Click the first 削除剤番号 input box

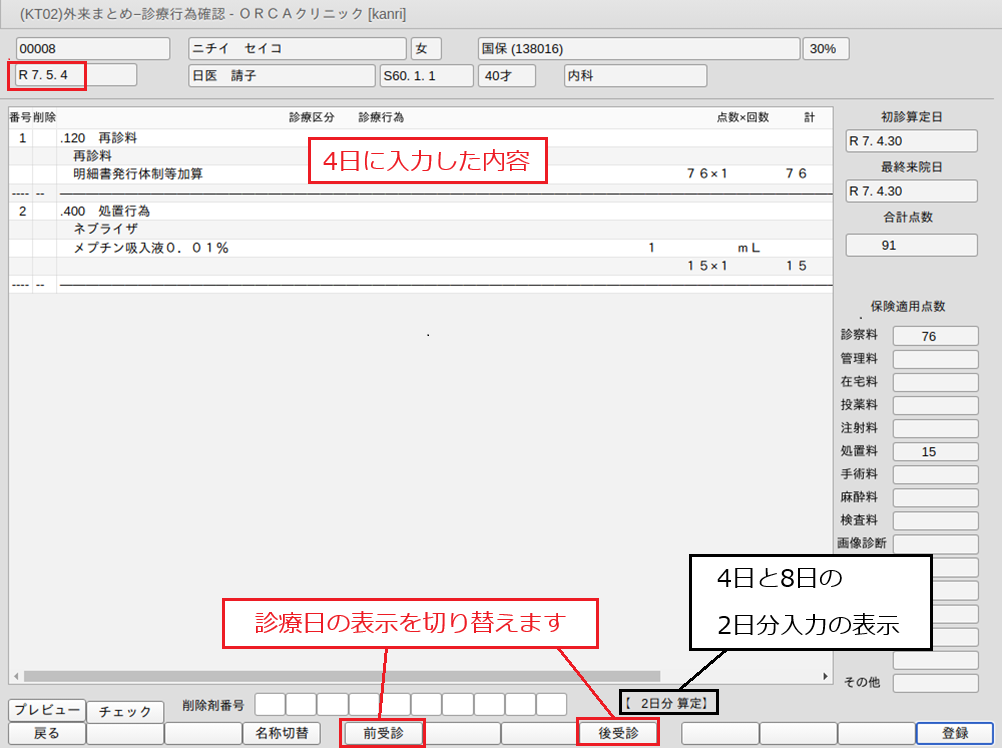(270, 704)
